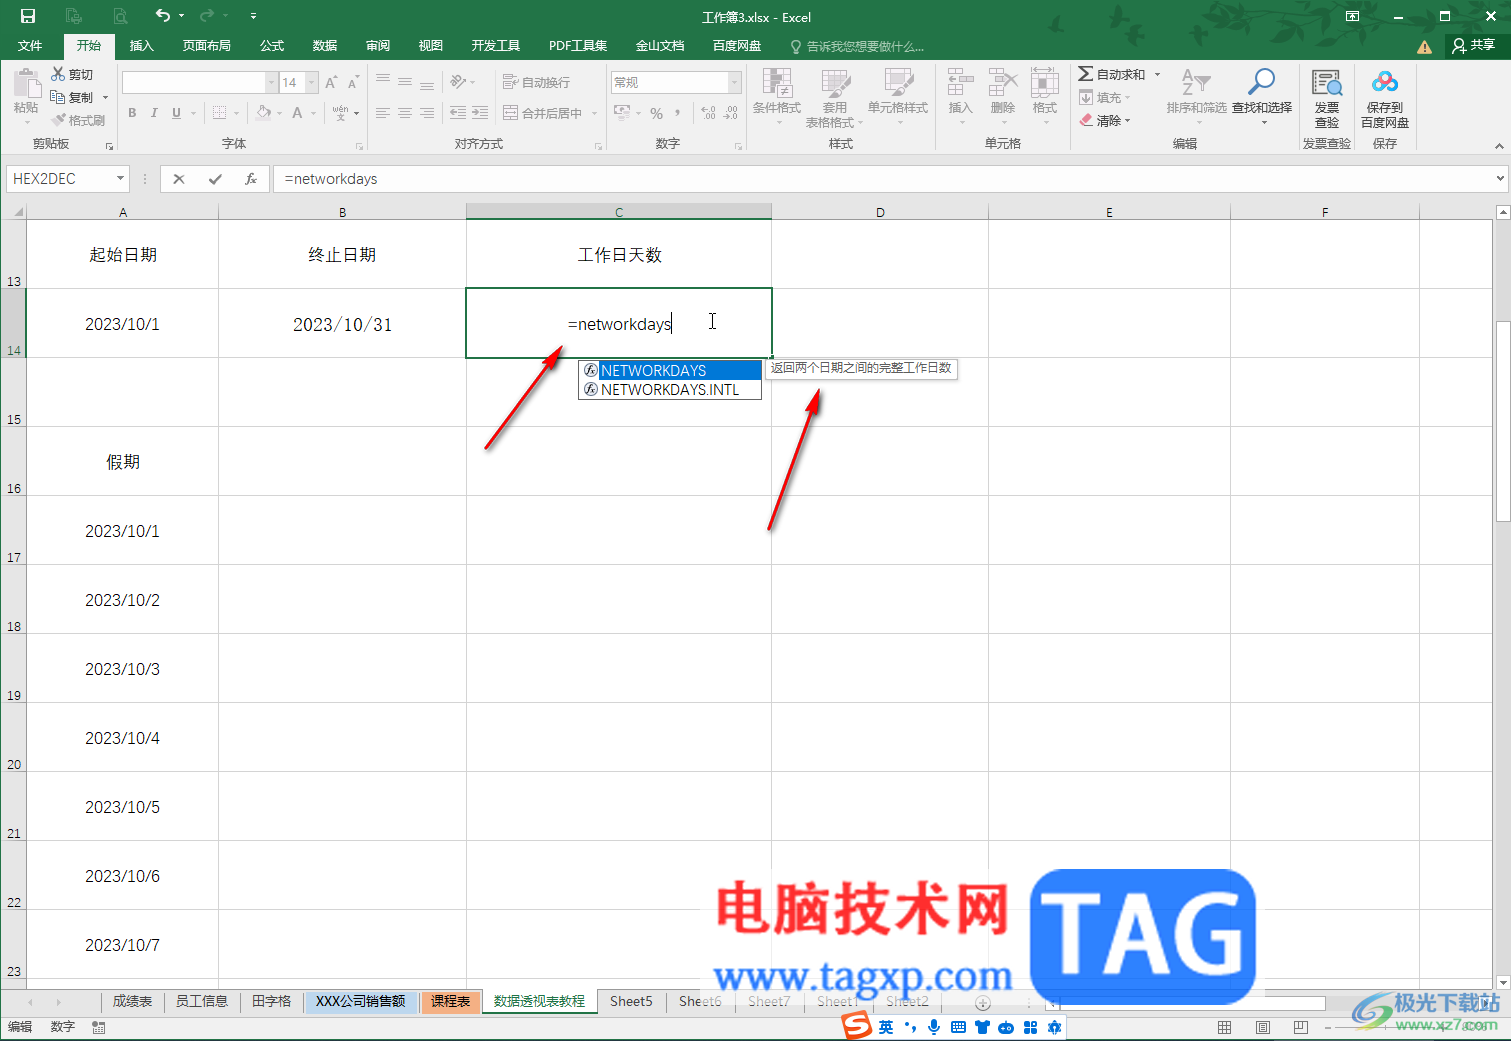Open the File (文件) tab
Image resolution: width=1511 pixels, height=1041 pixels.
pyautogui.click(x=30, y=46)
